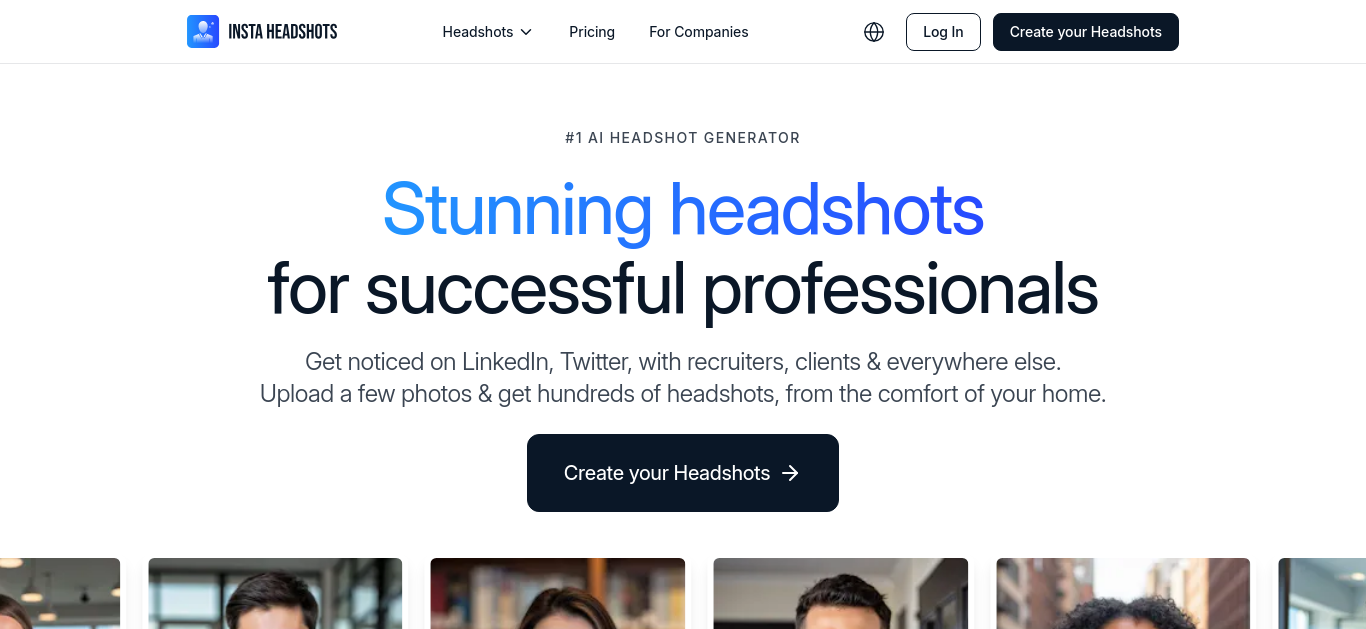Viewport: 1366px width, 629px height.
Task: Click the large Create your Headshots button
Action: pyautogui.click(x=683, y=473)
